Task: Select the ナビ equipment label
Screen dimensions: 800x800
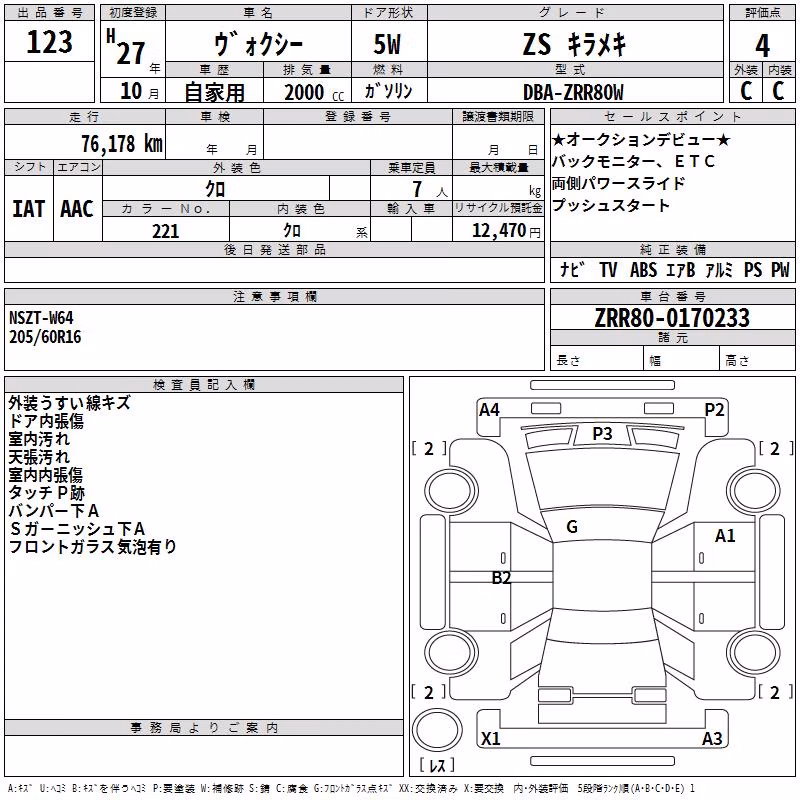Action: tap(572, 270)
